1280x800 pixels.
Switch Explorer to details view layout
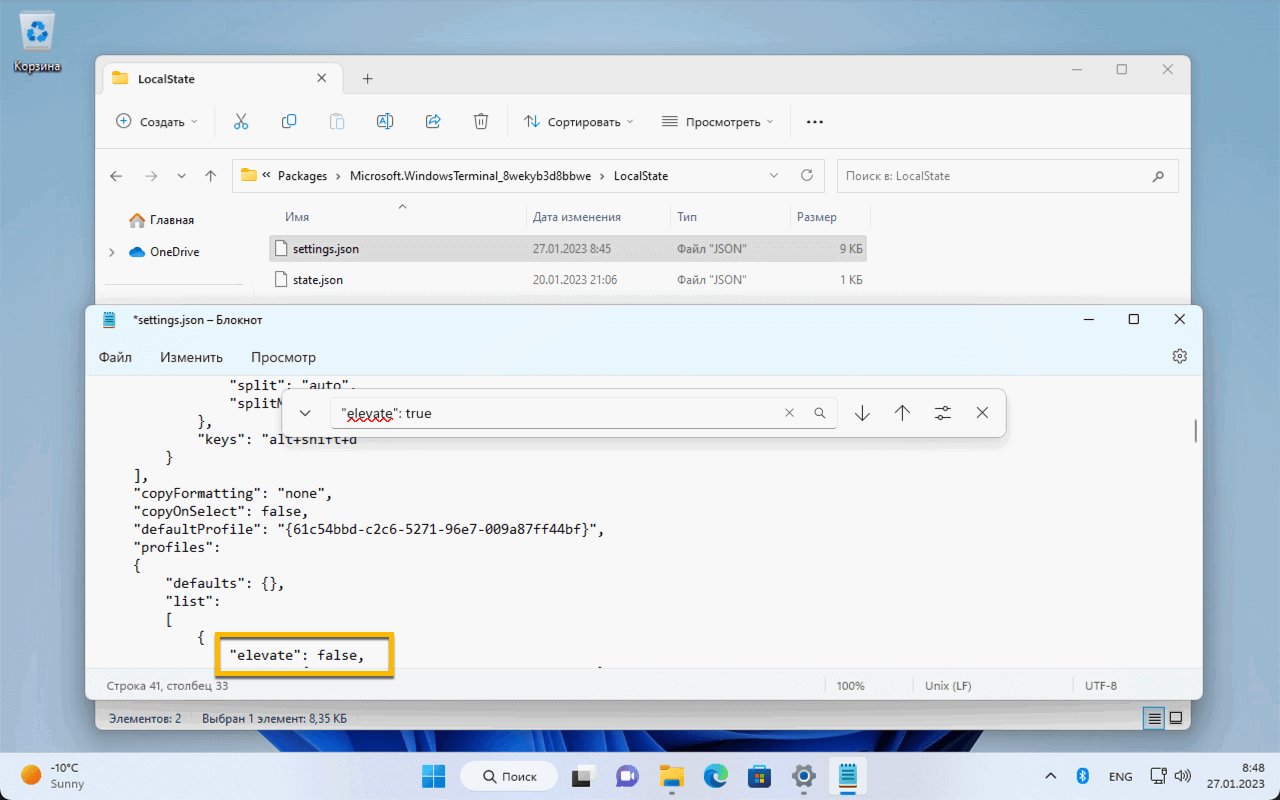tap(1155, 718)
